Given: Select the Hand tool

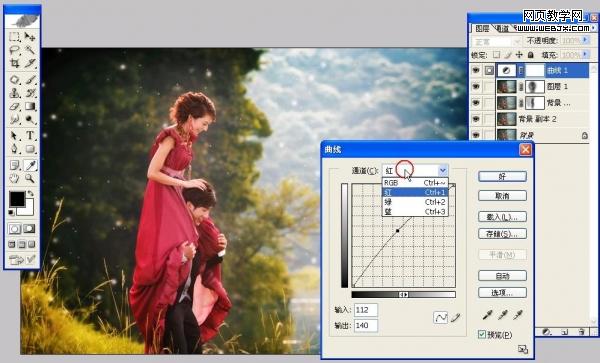Looking at the screenshot, I should pyautogui.click(x=15, y=178).
